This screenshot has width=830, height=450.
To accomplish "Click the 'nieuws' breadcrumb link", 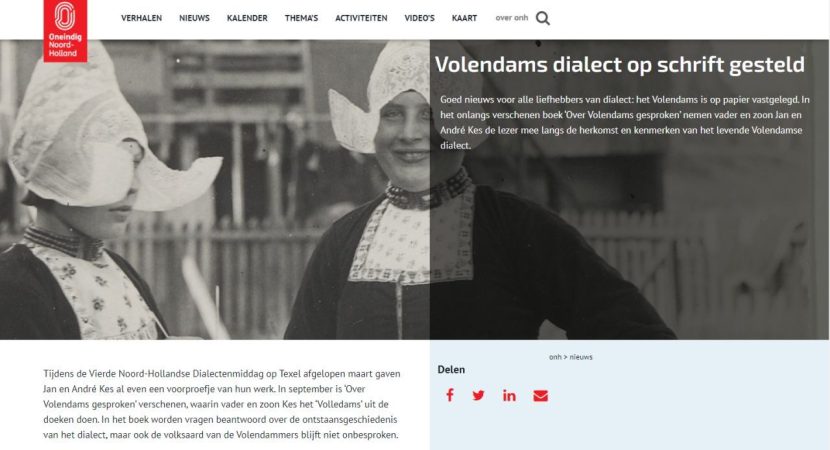I will (x=581, y=357).
